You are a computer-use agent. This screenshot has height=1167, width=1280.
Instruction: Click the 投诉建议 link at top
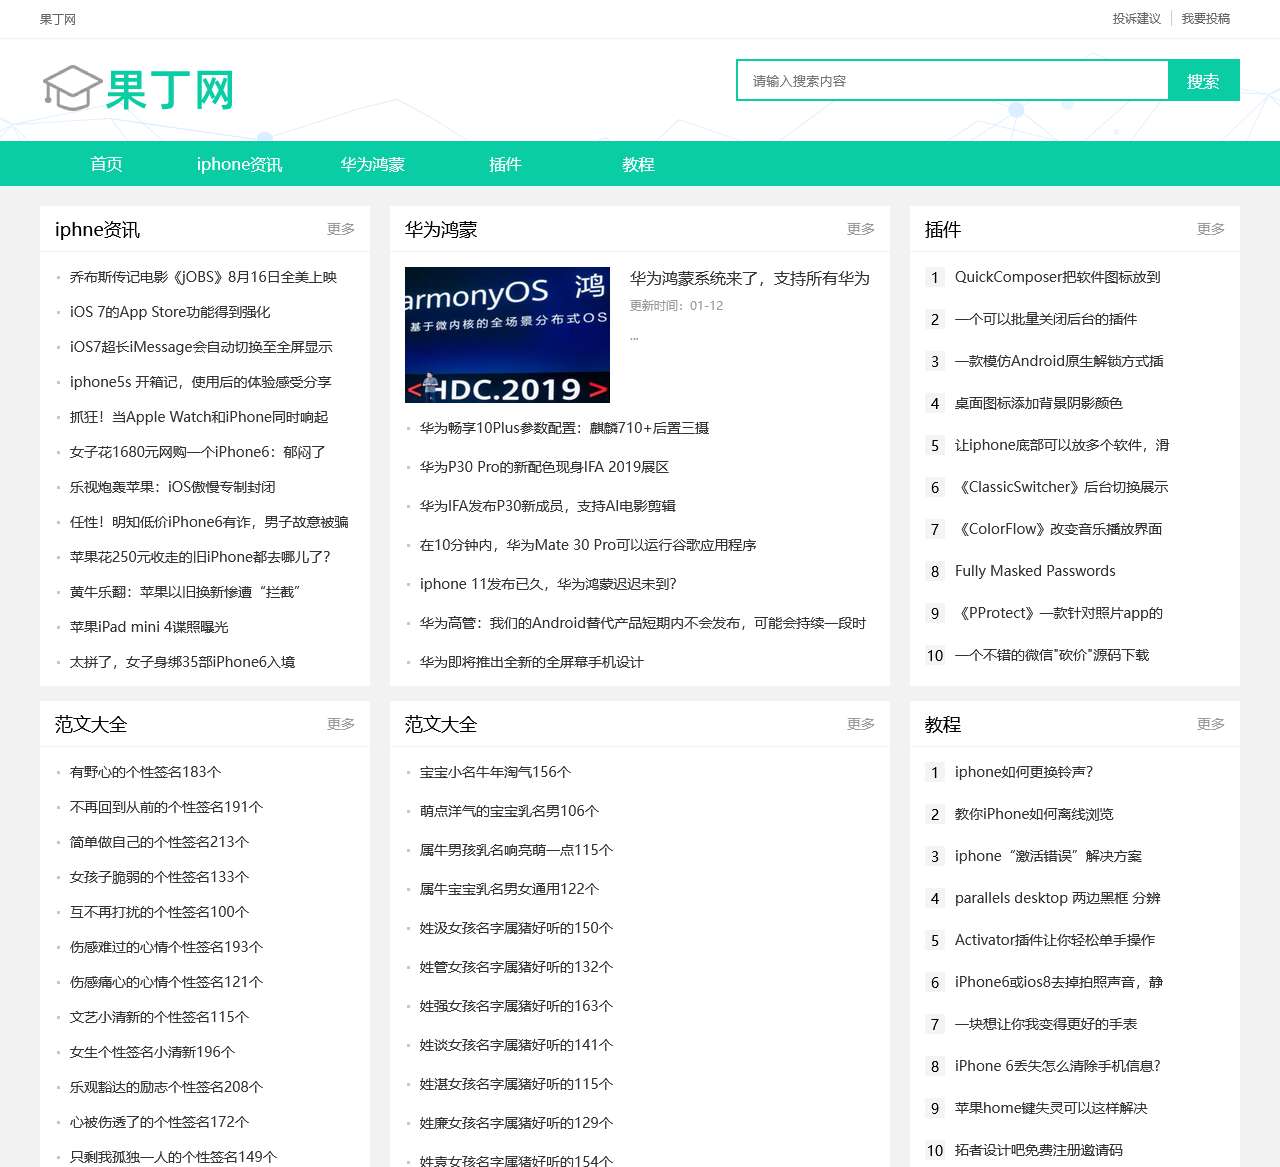click(x=1136, y=19)
